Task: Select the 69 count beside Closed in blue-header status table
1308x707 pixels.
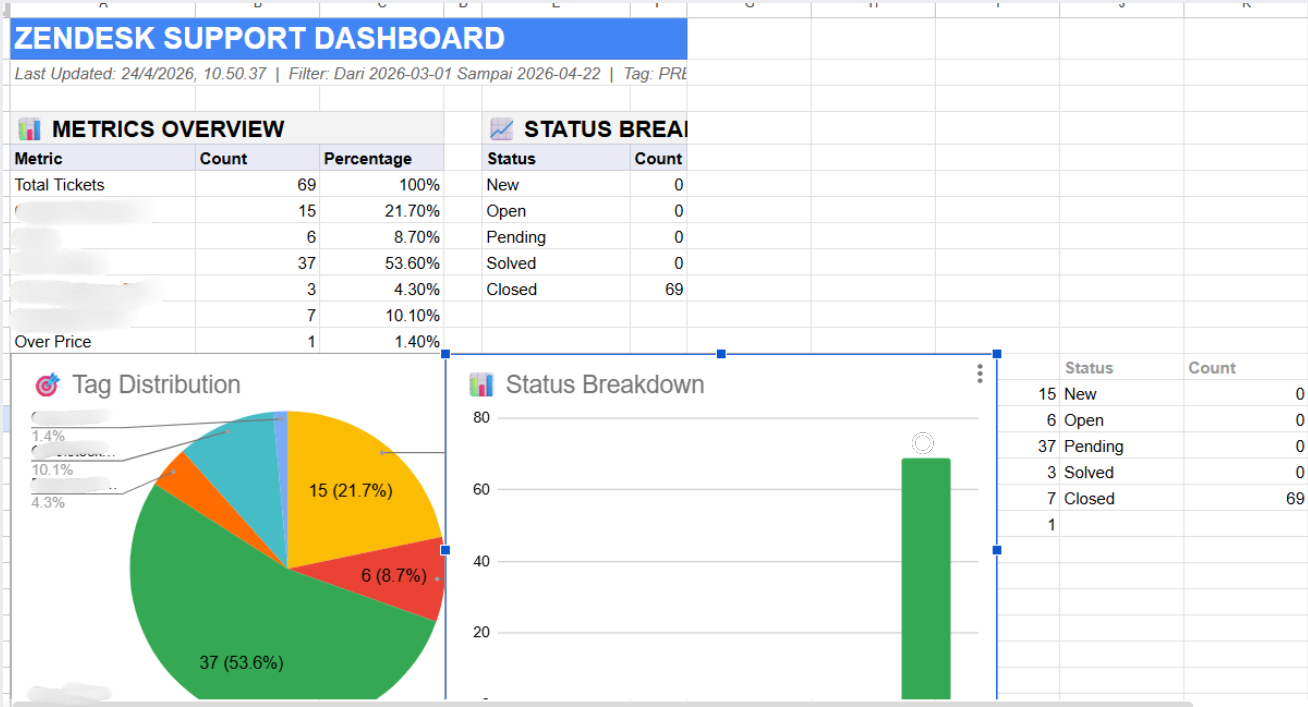Action: pos(659,289)
